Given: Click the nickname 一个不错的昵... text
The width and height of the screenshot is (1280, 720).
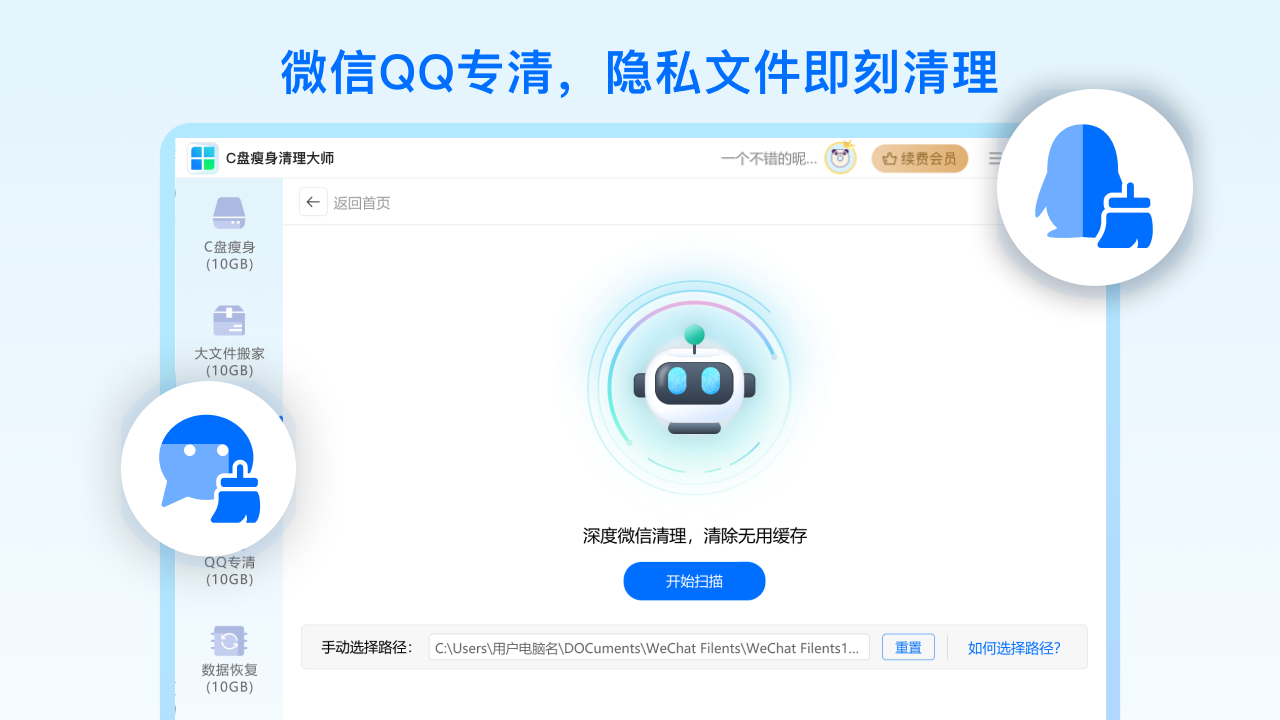Looking at the screenshot, I should coord(769,158).
